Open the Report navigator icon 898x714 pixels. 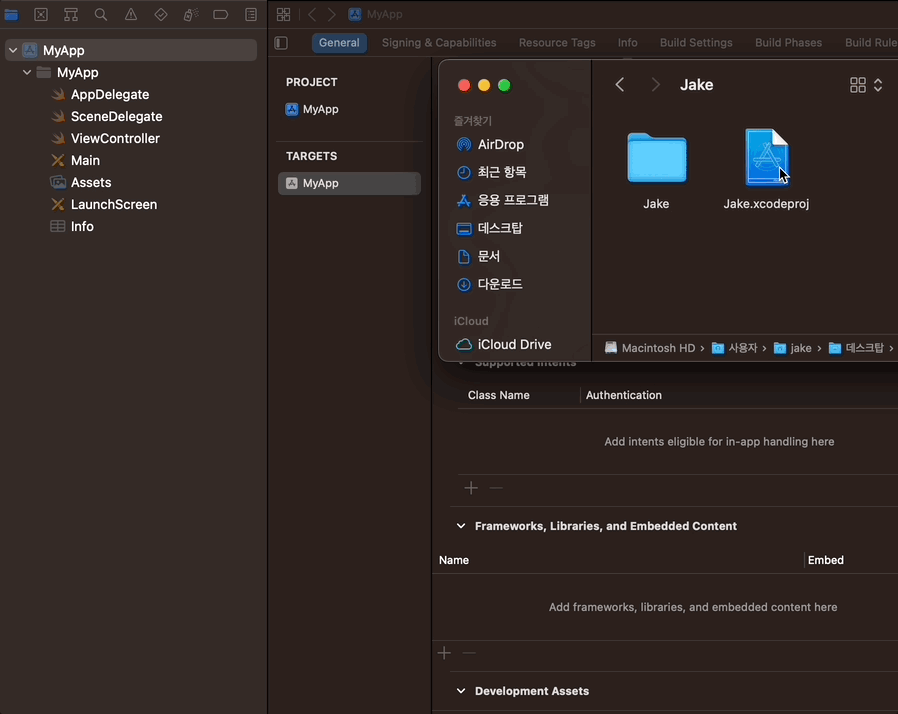click(x=251, y=15)
